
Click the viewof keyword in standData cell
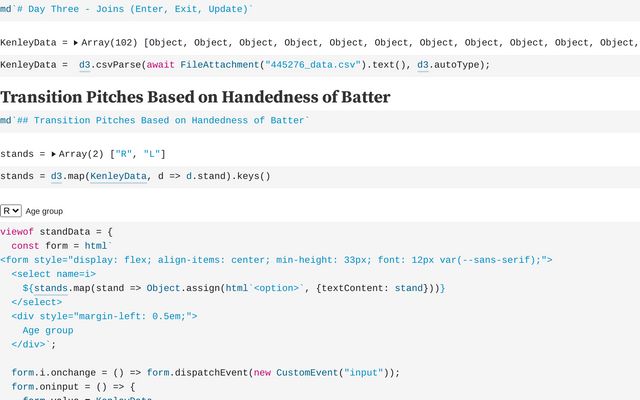[x=17, y=231]
